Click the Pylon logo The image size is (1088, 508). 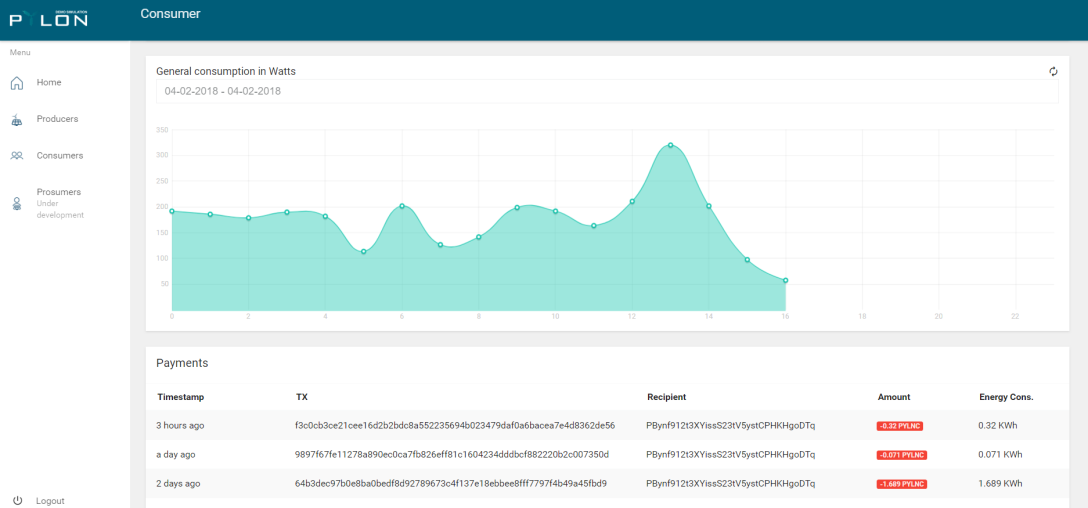click(x=49, y=18)
